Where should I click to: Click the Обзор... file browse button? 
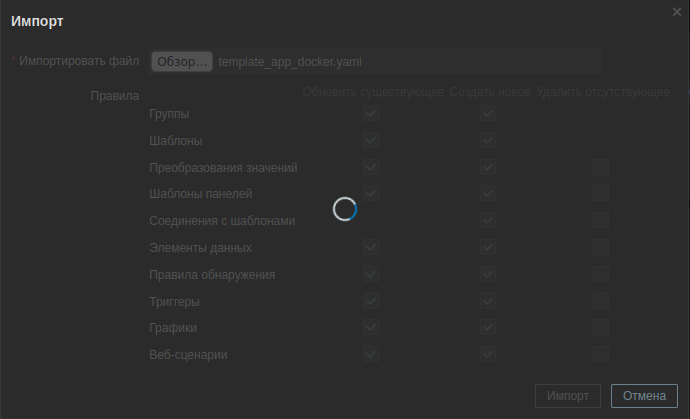click(x=182, y=62)
